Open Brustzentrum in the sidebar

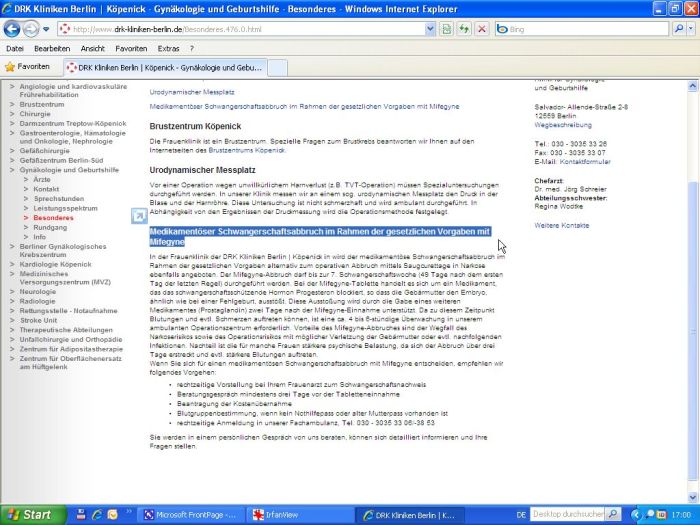click(x=42, y=104)
